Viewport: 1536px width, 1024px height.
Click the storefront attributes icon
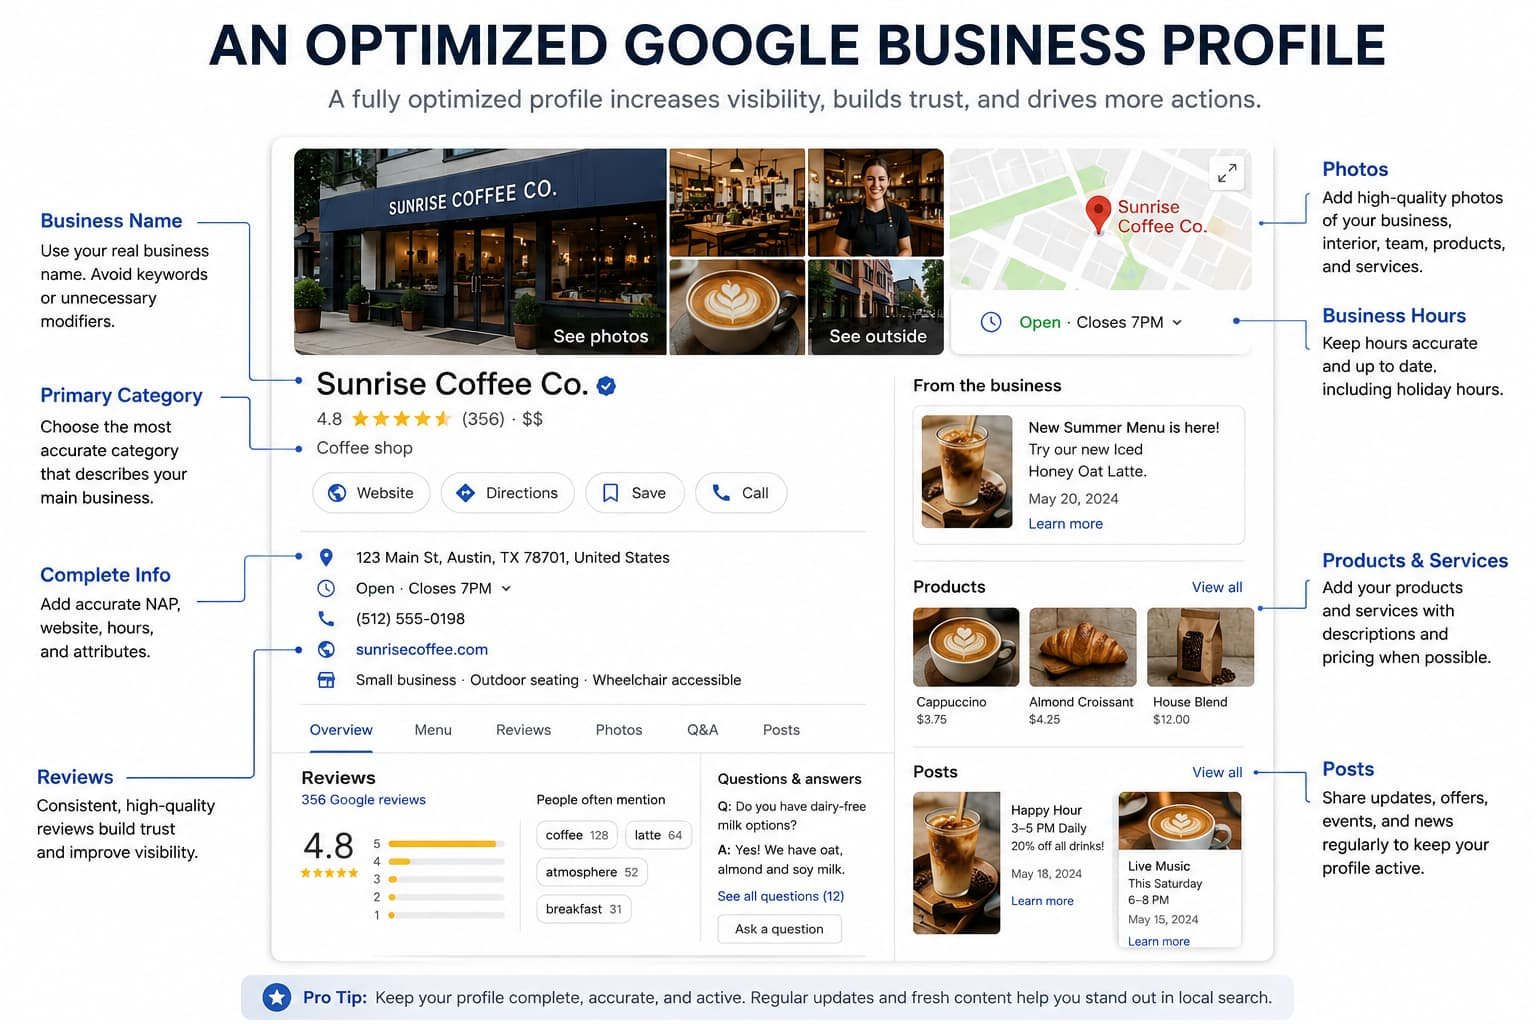pos(326,680)
